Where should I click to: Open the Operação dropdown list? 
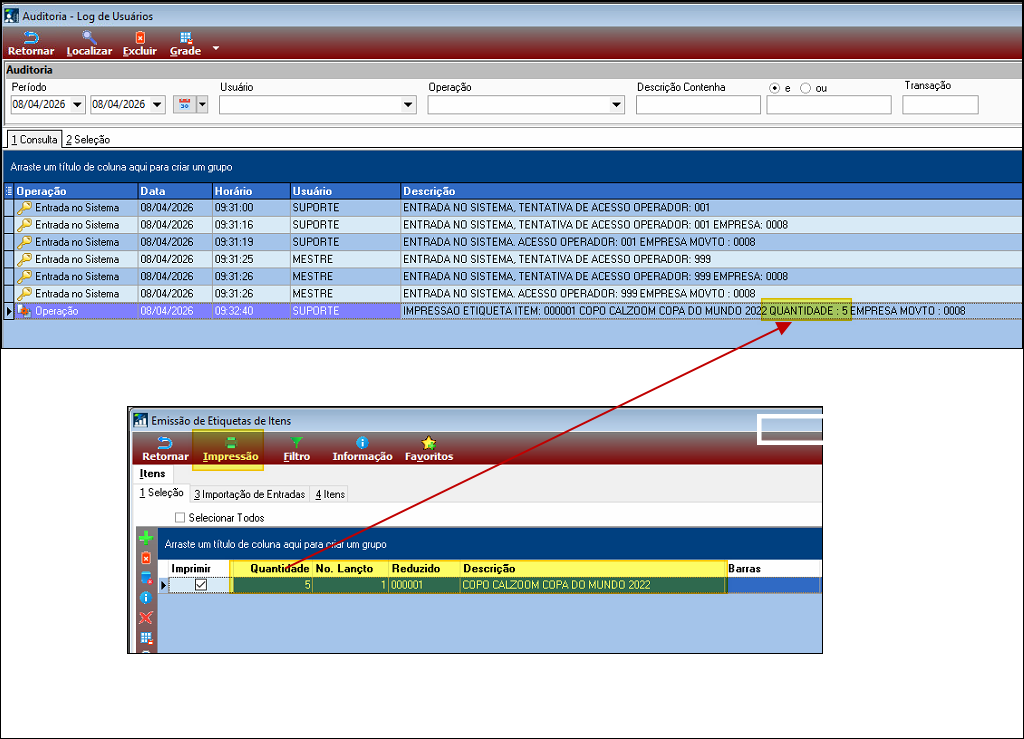(616, 105)
